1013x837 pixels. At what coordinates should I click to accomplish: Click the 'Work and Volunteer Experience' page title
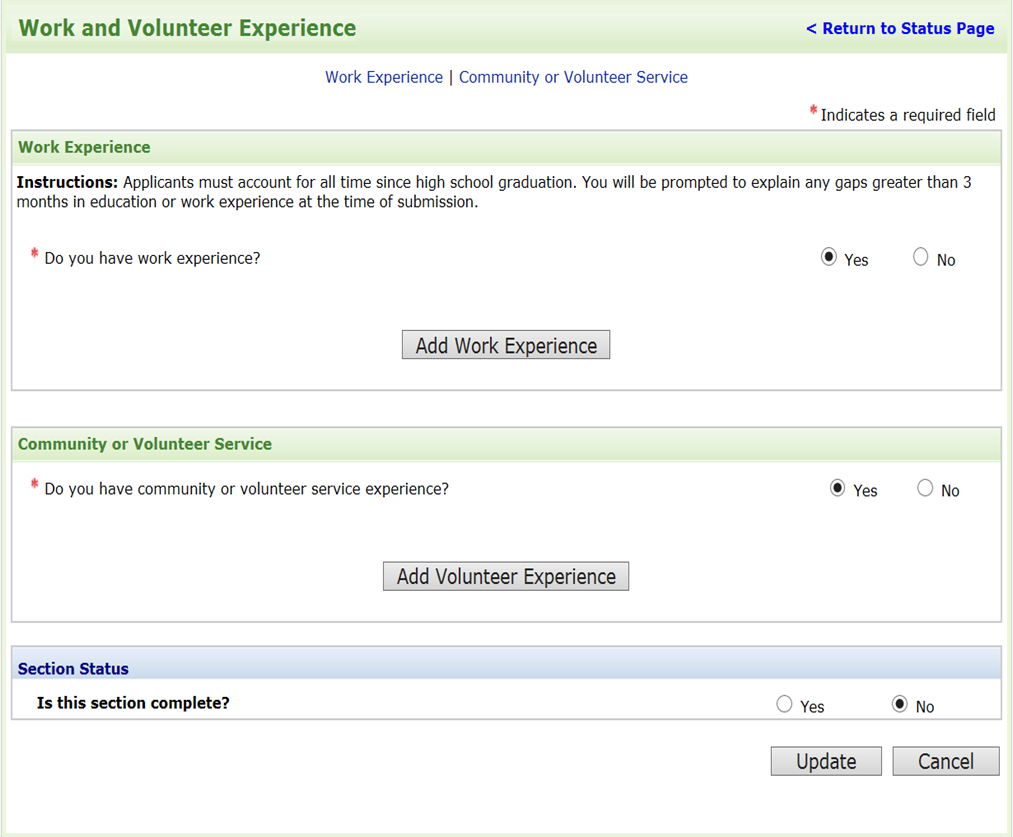[187, 28]
